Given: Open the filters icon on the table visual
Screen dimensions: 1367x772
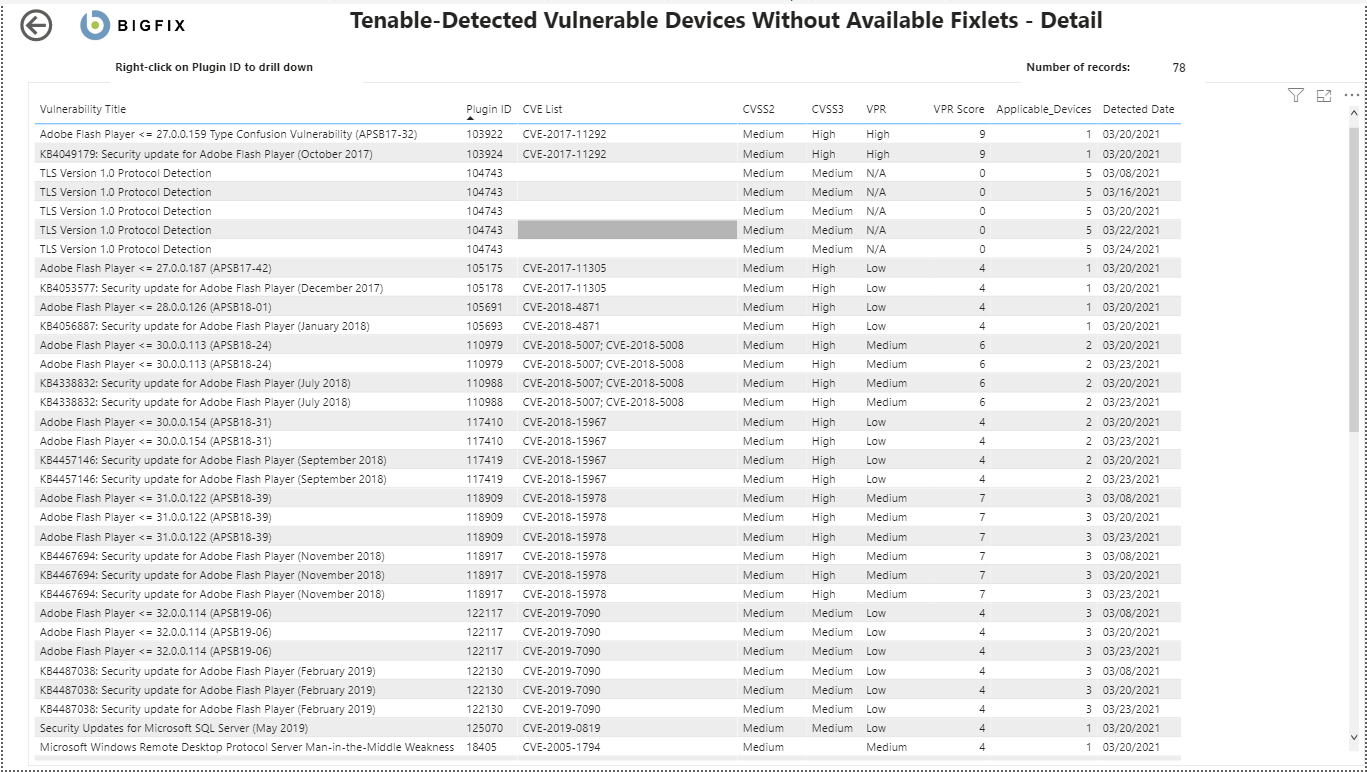Looking at the screenshot, I should (1296, 95).
